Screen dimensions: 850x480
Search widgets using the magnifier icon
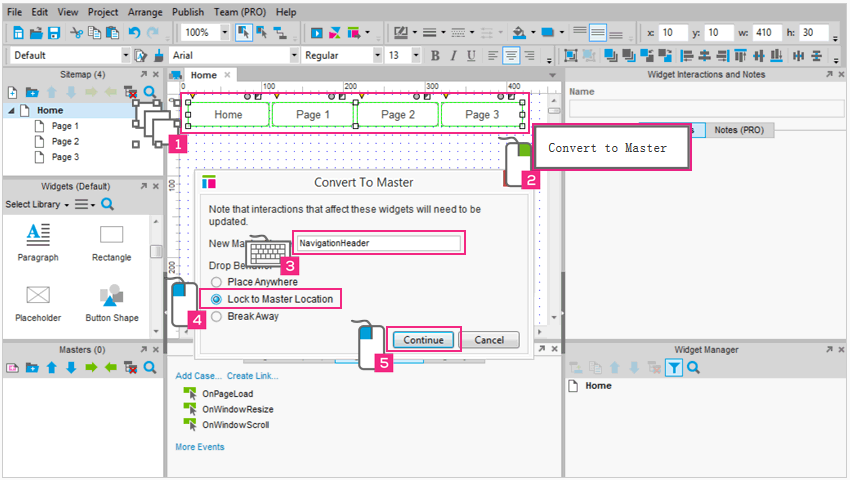[x=107, y=204]
